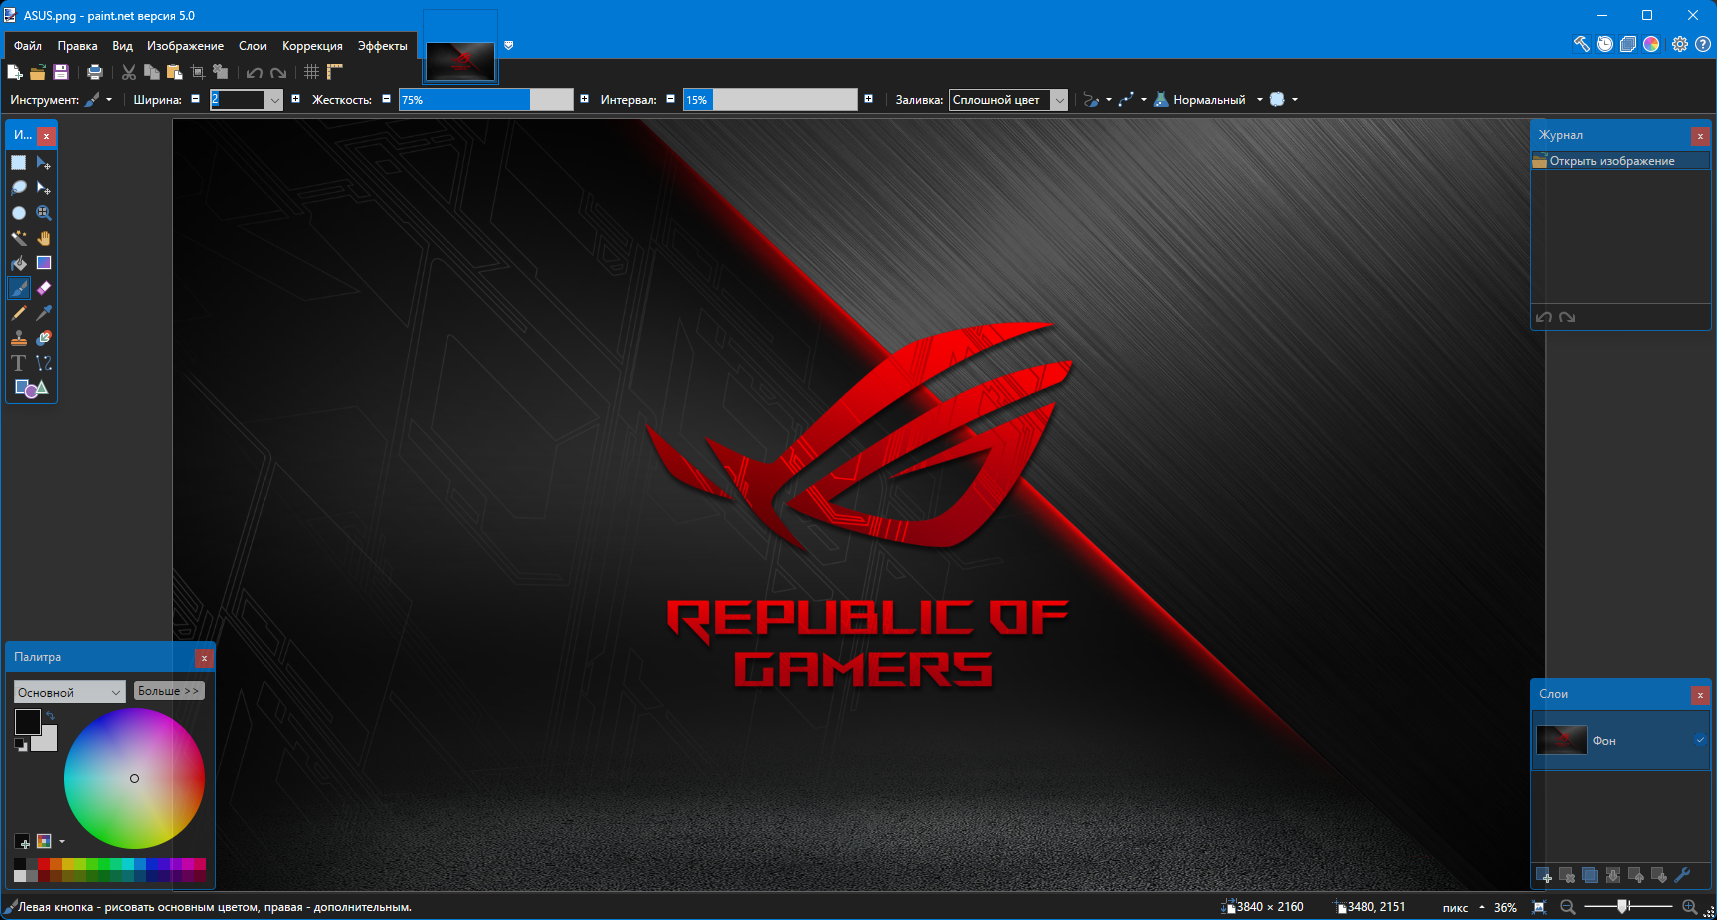Reset colors to black and white
The height and width of the screenshot is (920, 1717).
pyautogui.click(x=21, y=745)
